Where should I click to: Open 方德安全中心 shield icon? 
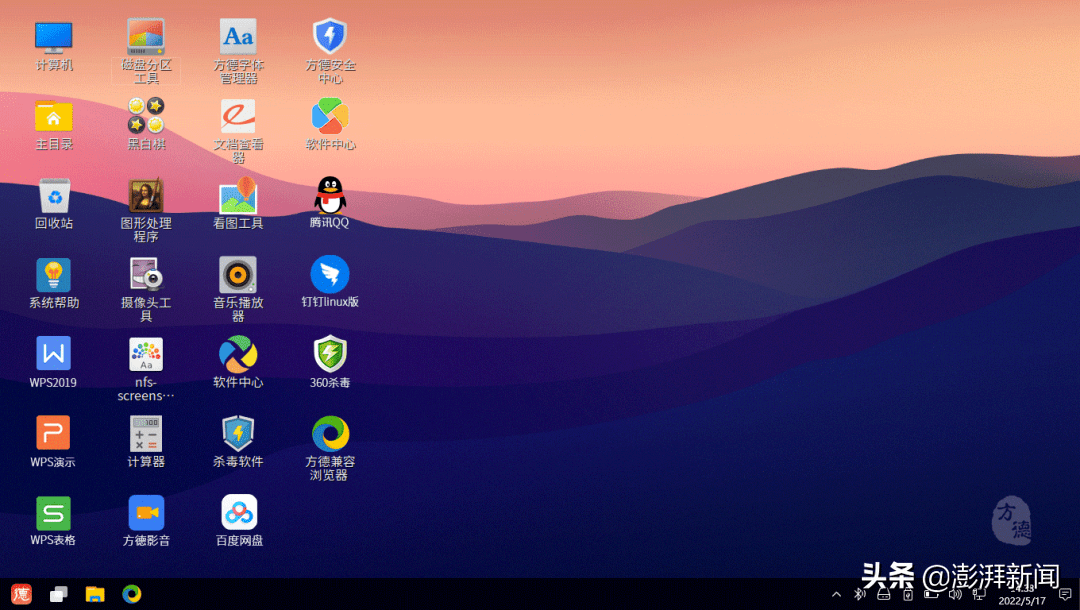pyautogui.click(x=330, y=38)
